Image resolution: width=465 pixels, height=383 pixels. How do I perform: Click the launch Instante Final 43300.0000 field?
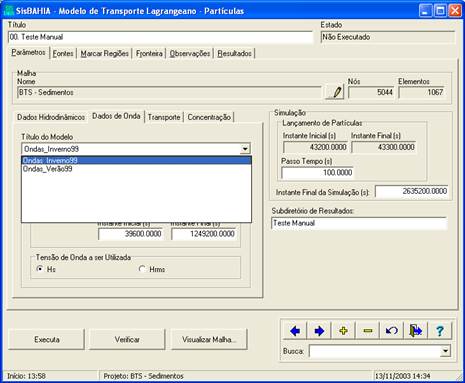pos(383,147)
